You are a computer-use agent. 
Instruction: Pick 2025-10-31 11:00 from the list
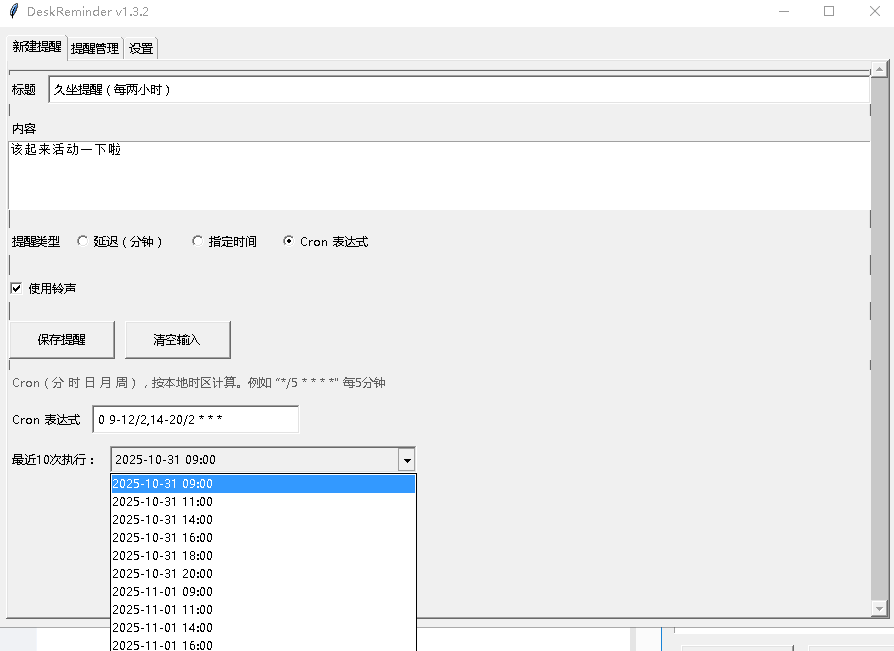162,502
